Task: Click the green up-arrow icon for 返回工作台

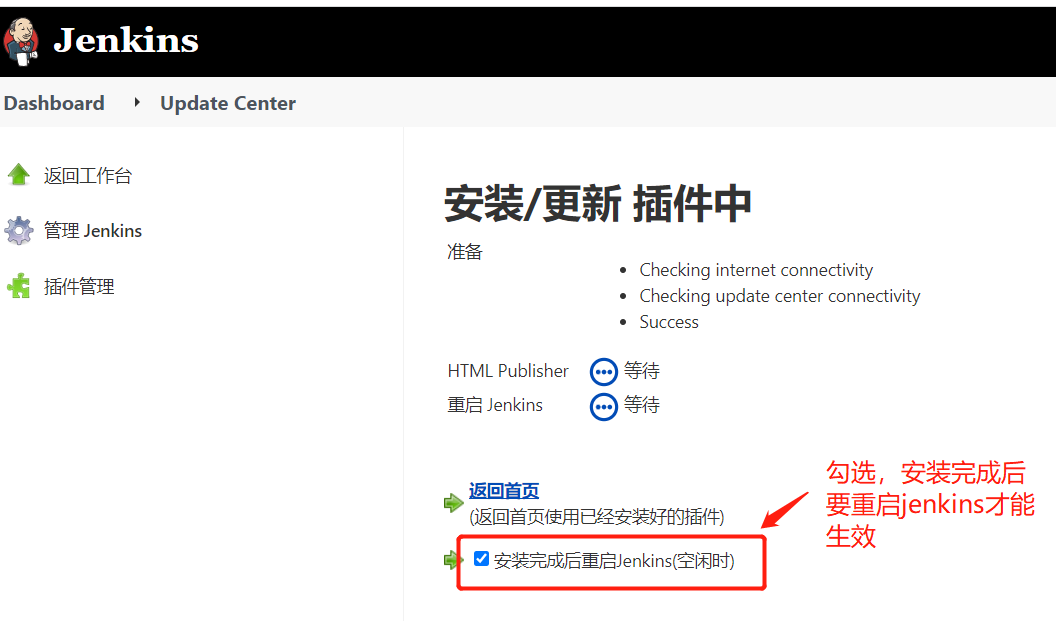Action: click(19, 174)
